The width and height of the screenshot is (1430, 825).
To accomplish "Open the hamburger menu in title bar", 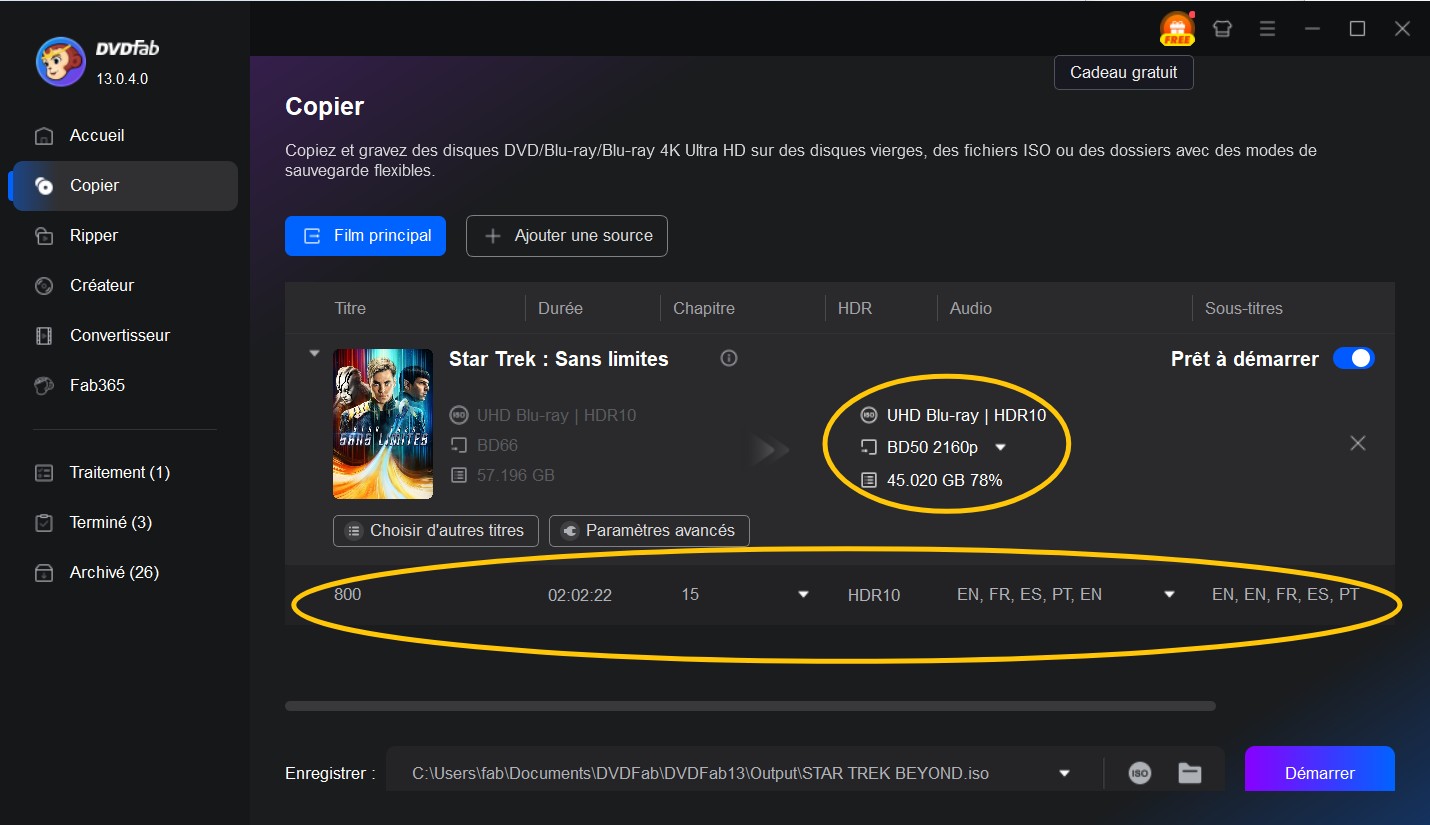I will coord(1267,29).
